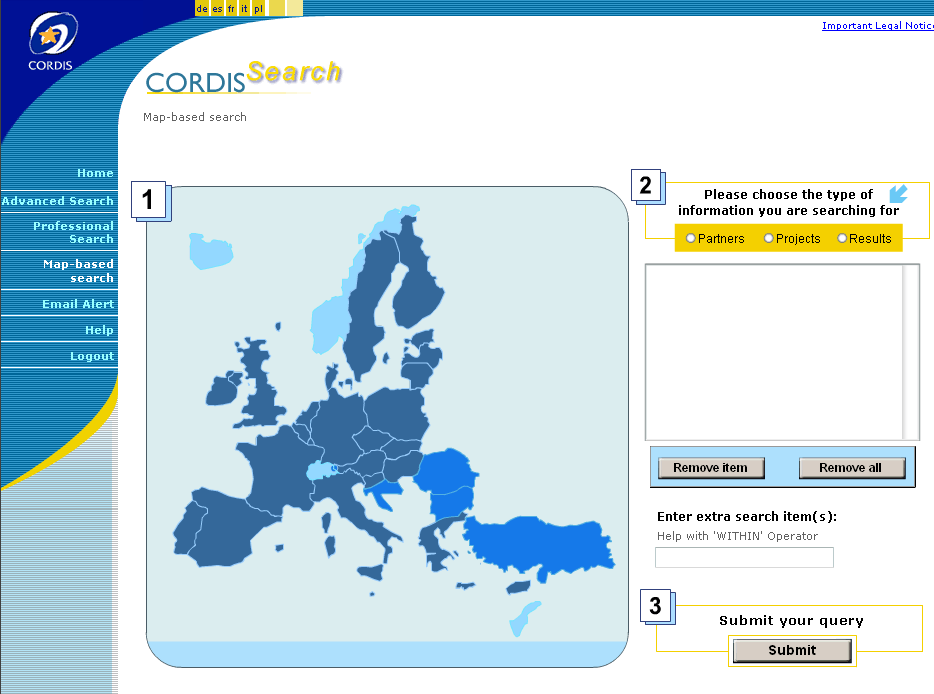
Task: Click the extra search items text field
Action: (x=744, y=557)
